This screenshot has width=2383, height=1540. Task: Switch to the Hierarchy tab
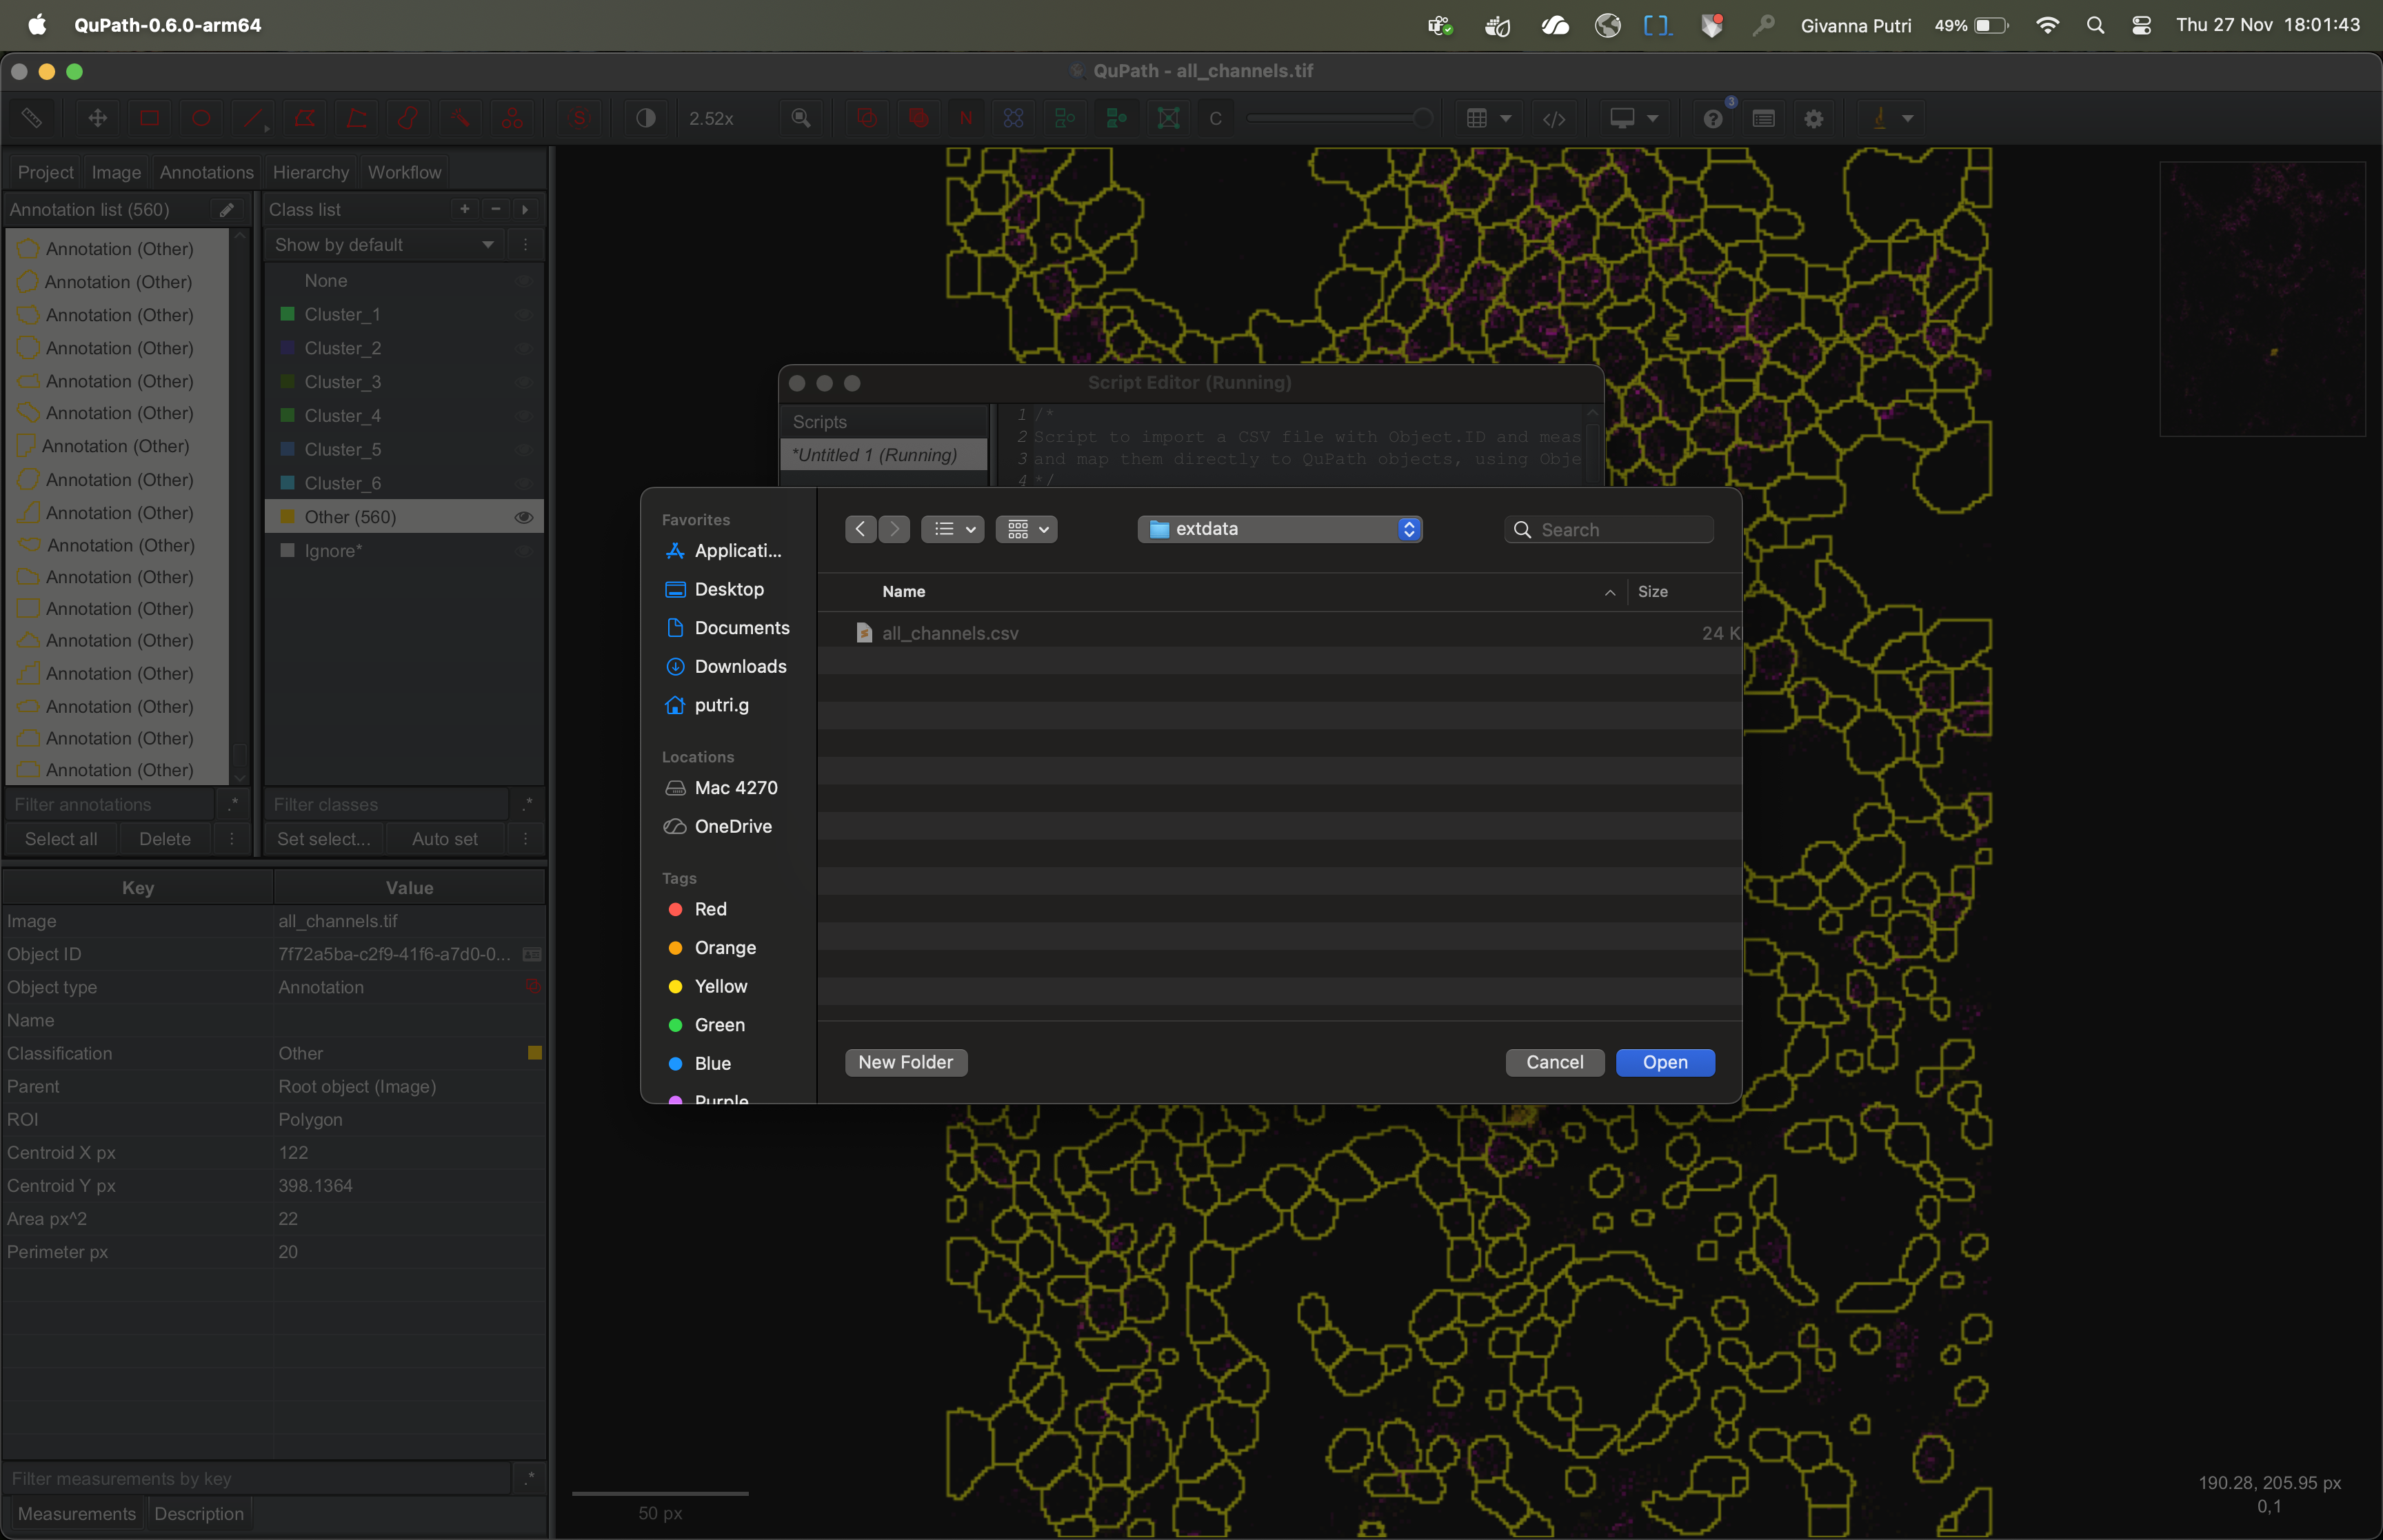pyautogui.click(x=310, y=172)
